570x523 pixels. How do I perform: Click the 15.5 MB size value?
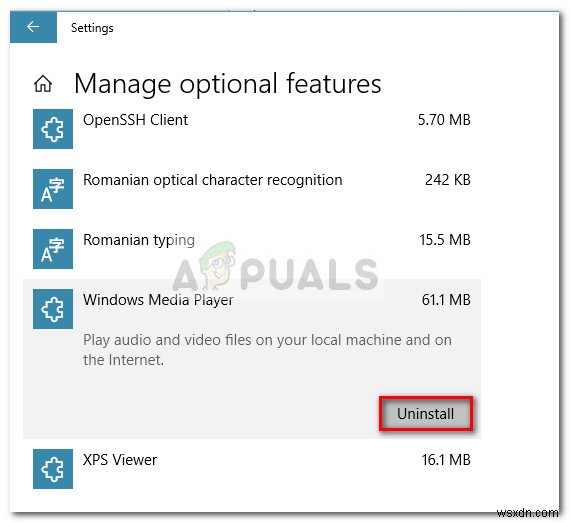click(445, 240)
